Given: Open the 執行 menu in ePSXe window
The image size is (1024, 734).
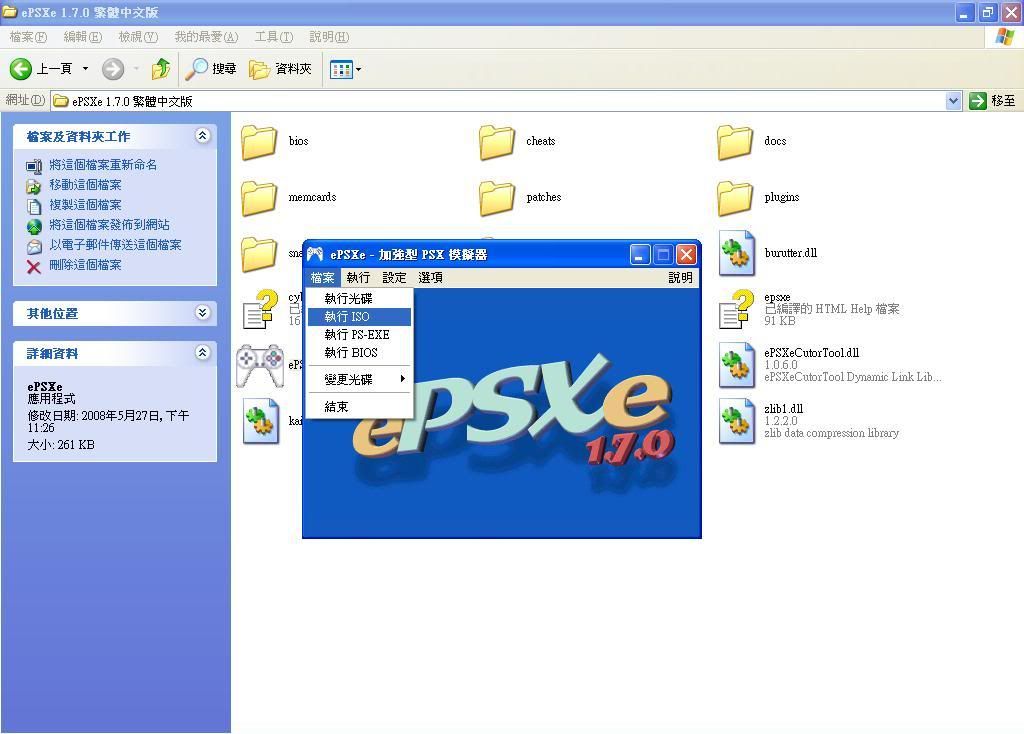Looking at the screenshot, I should click(x=359, y=278).
